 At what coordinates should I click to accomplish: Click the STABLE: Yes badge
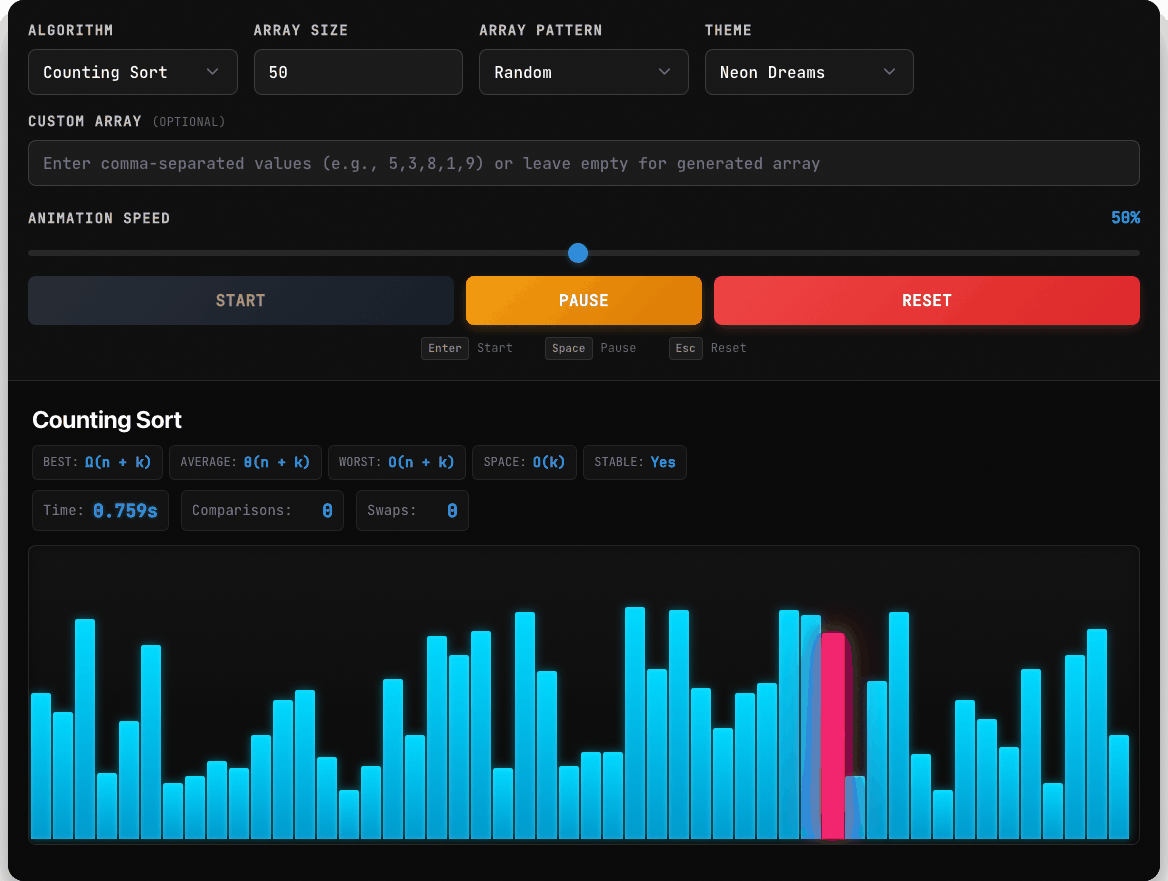(x=635, y=462)
